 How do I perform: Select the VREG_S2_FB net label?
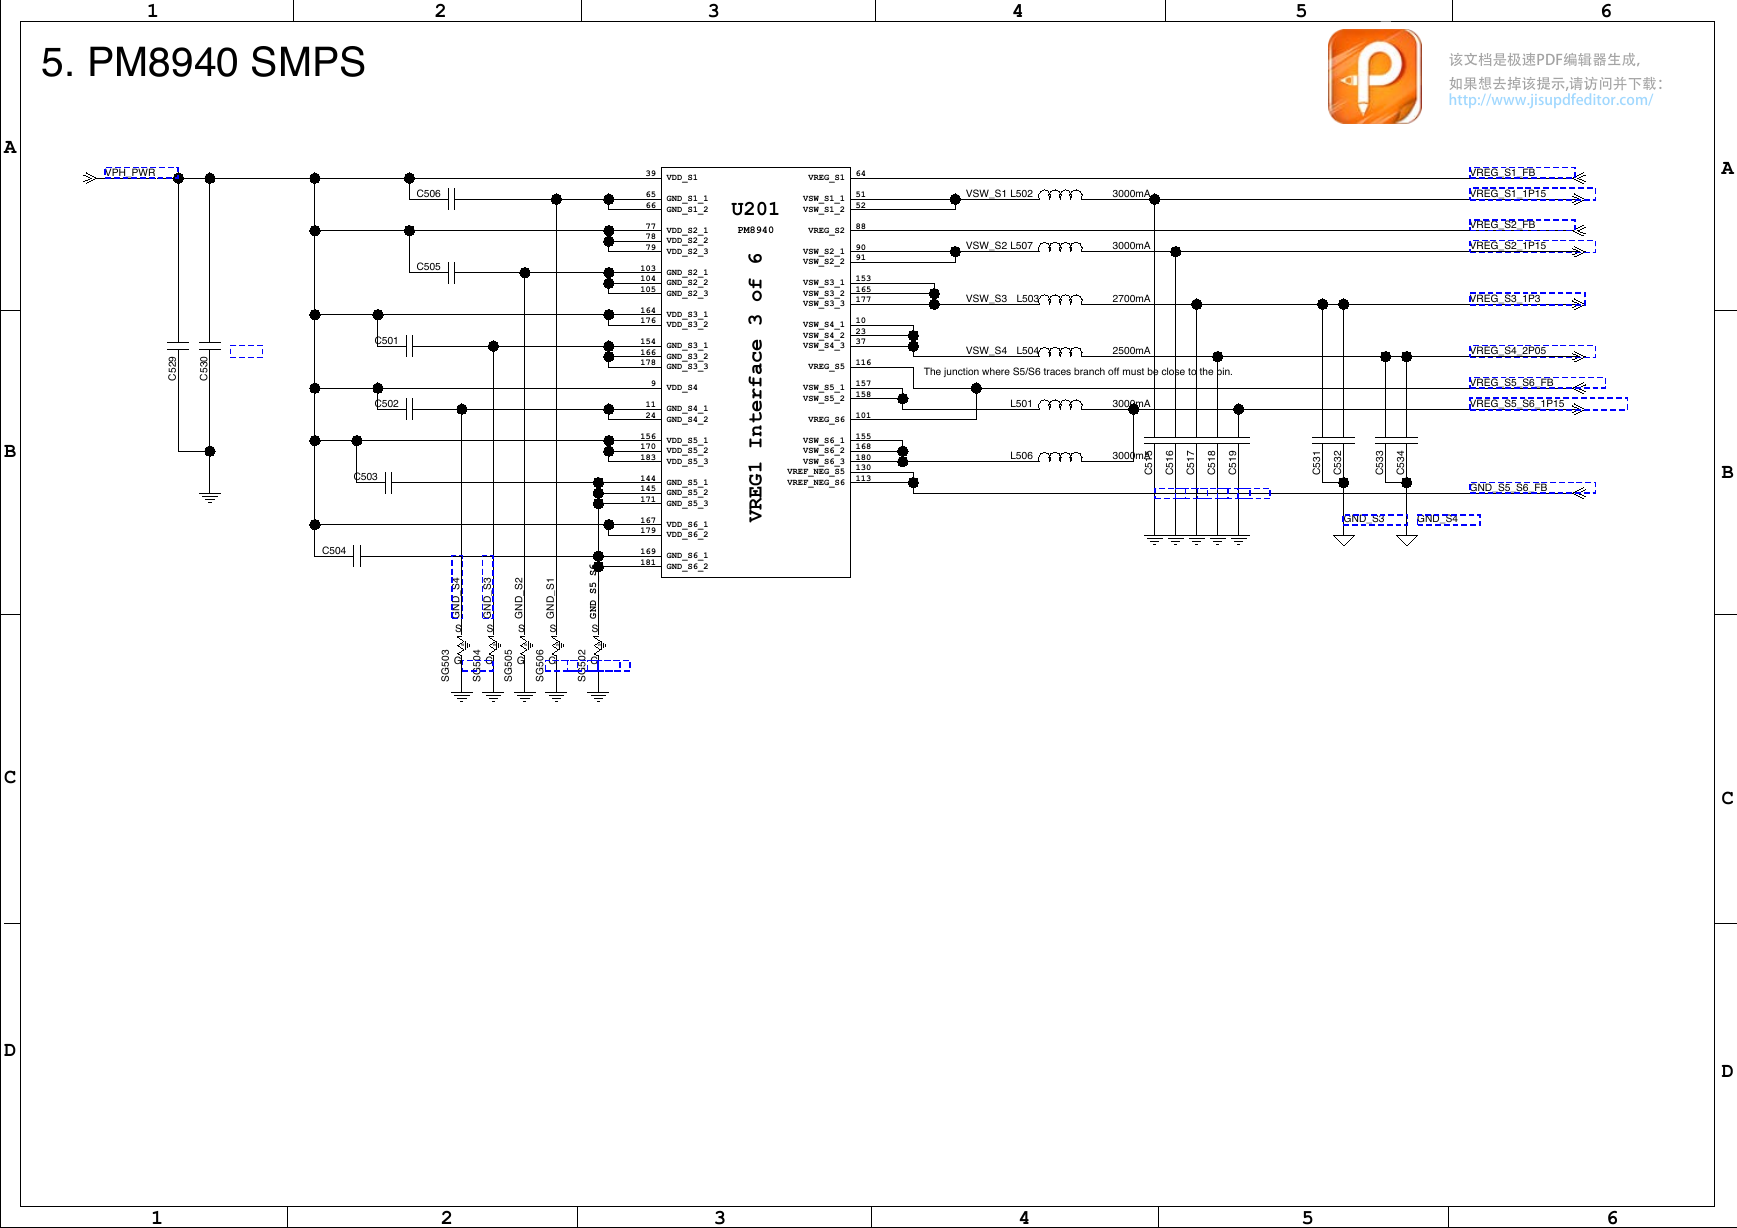pos(1502,225)
